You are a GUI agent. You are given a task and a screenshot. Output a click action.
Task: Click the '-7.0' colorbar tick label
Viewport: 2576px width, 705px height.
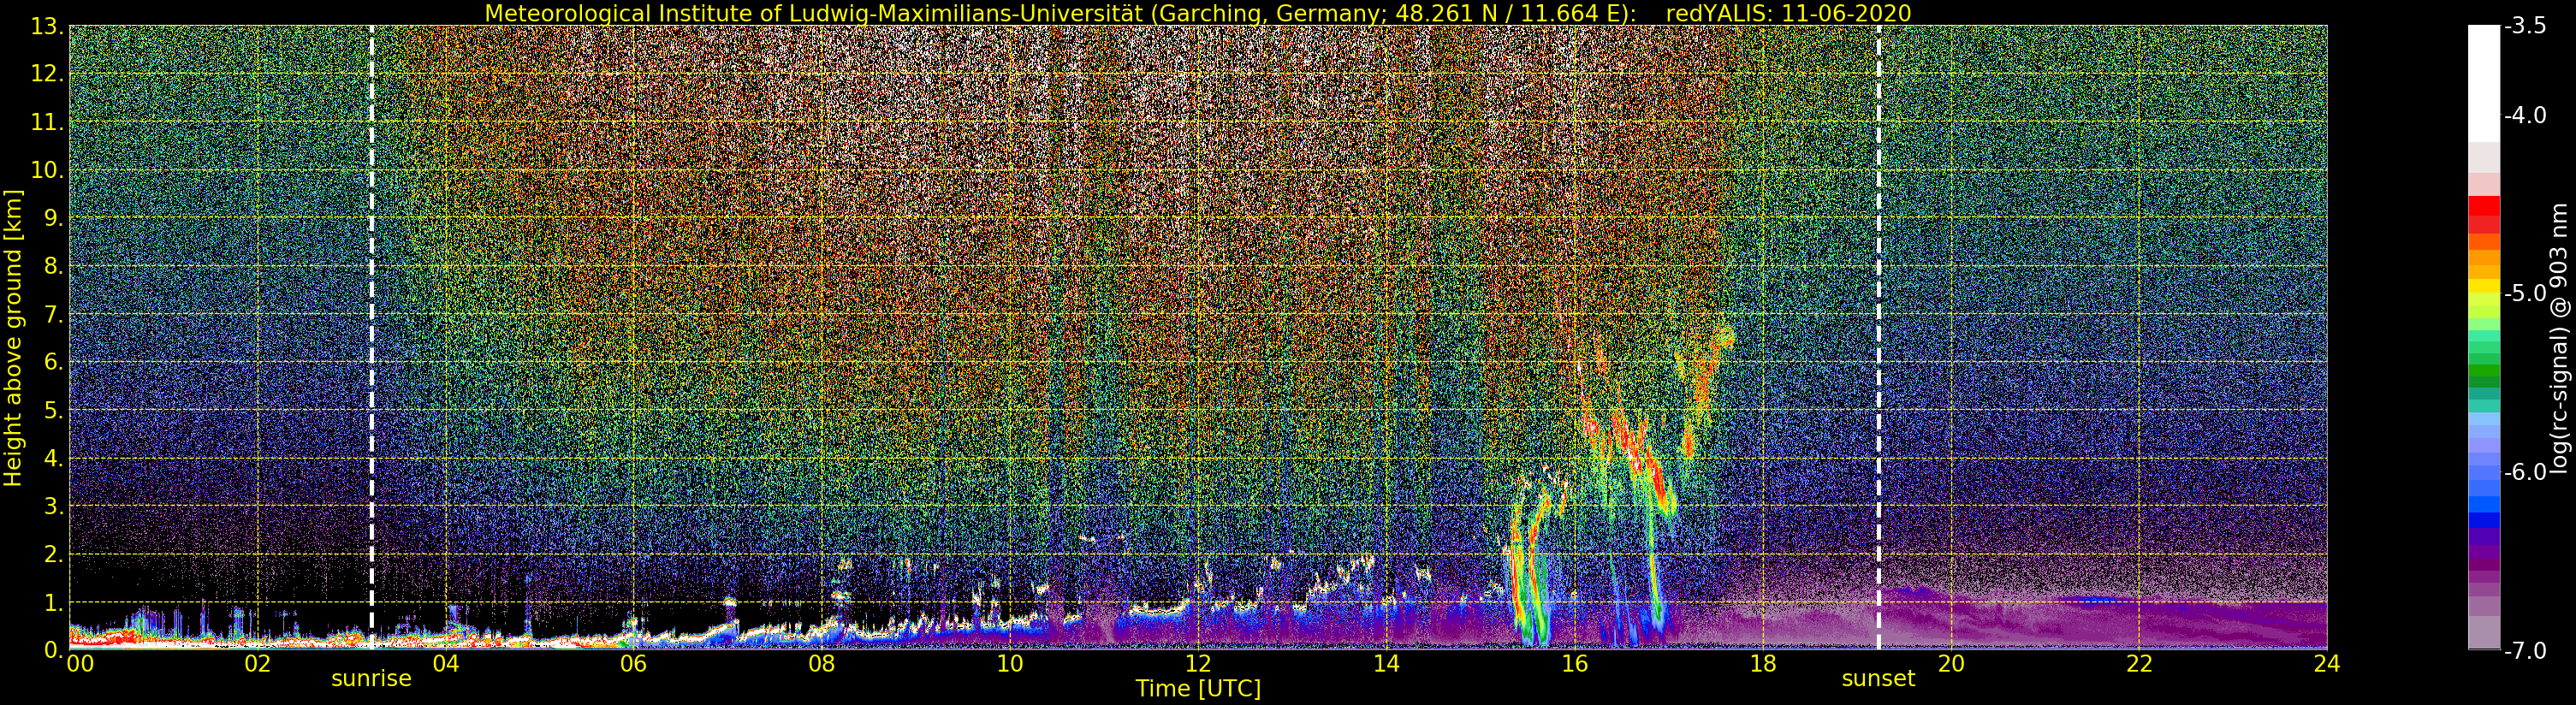click(2525, 650)
